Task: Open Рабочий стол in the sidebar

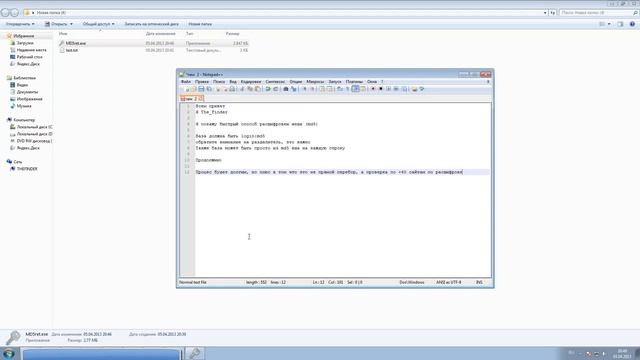Action: 29,57
